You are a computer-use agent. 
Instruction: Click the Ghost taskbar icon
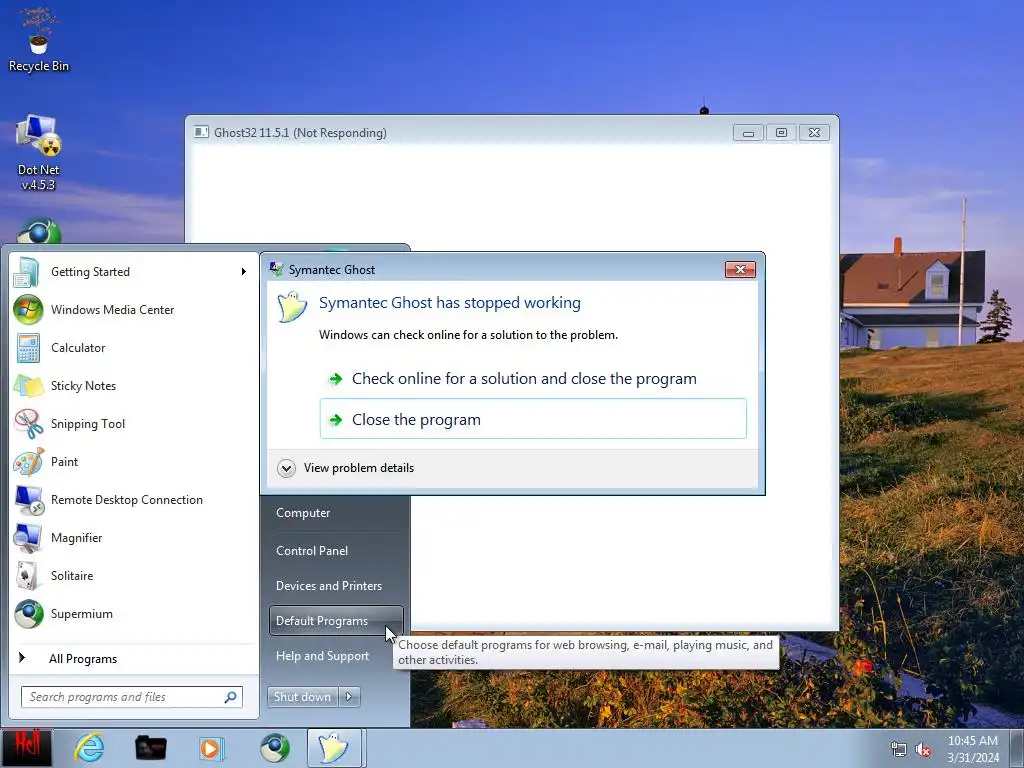coord(334,748)
